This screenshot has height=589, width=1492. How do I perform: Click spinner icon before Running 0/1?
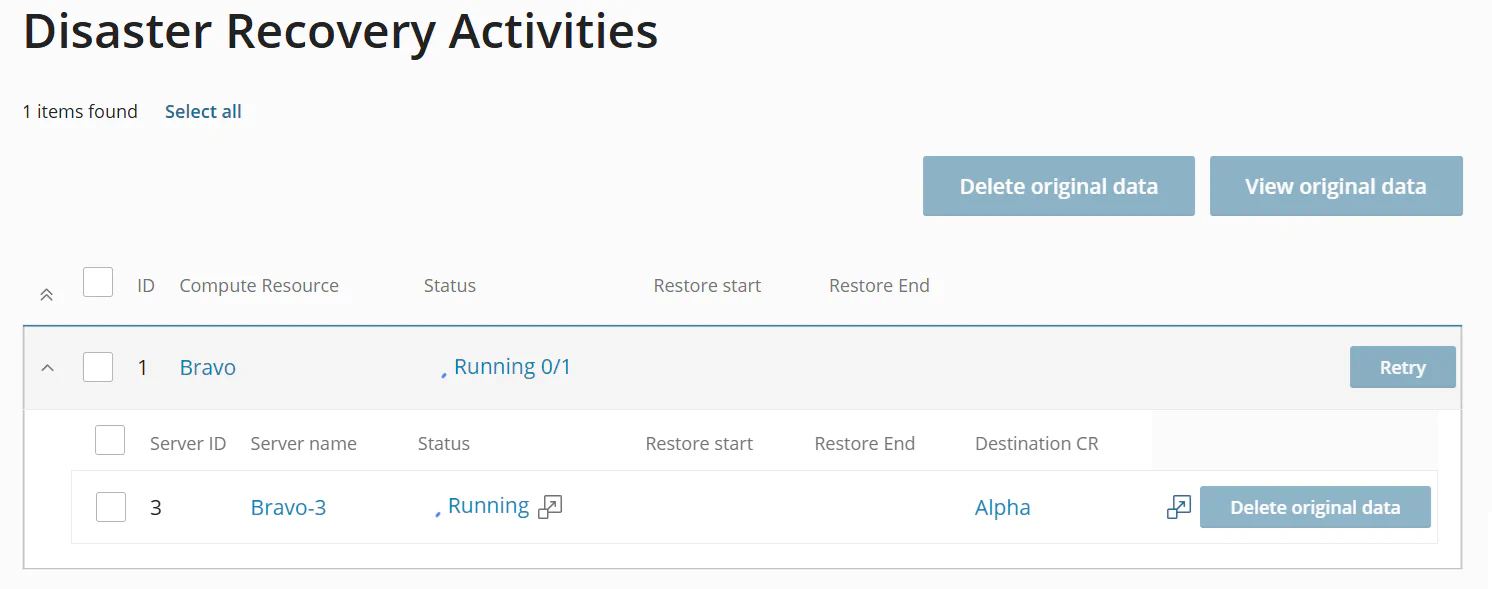444,373
